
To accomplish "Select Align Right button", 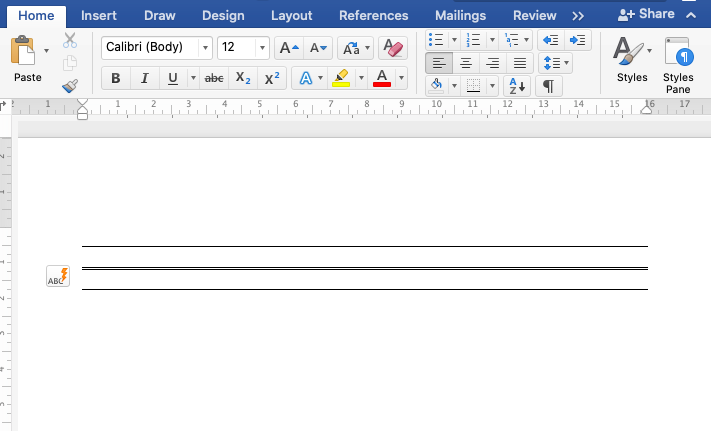I will tap(492, 63).
